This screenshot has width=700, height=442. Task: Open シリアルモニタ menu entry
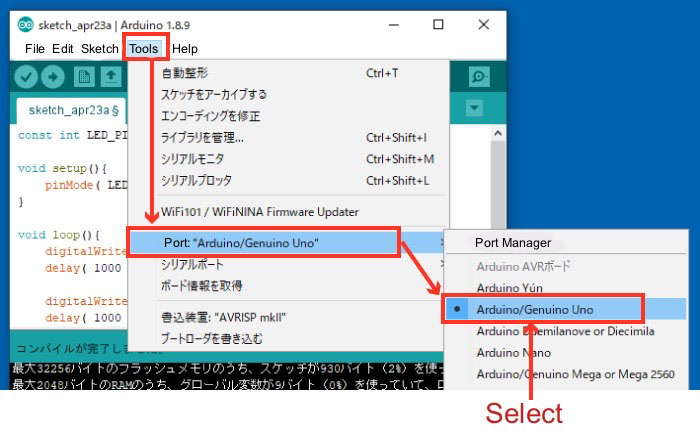[288, 159]
